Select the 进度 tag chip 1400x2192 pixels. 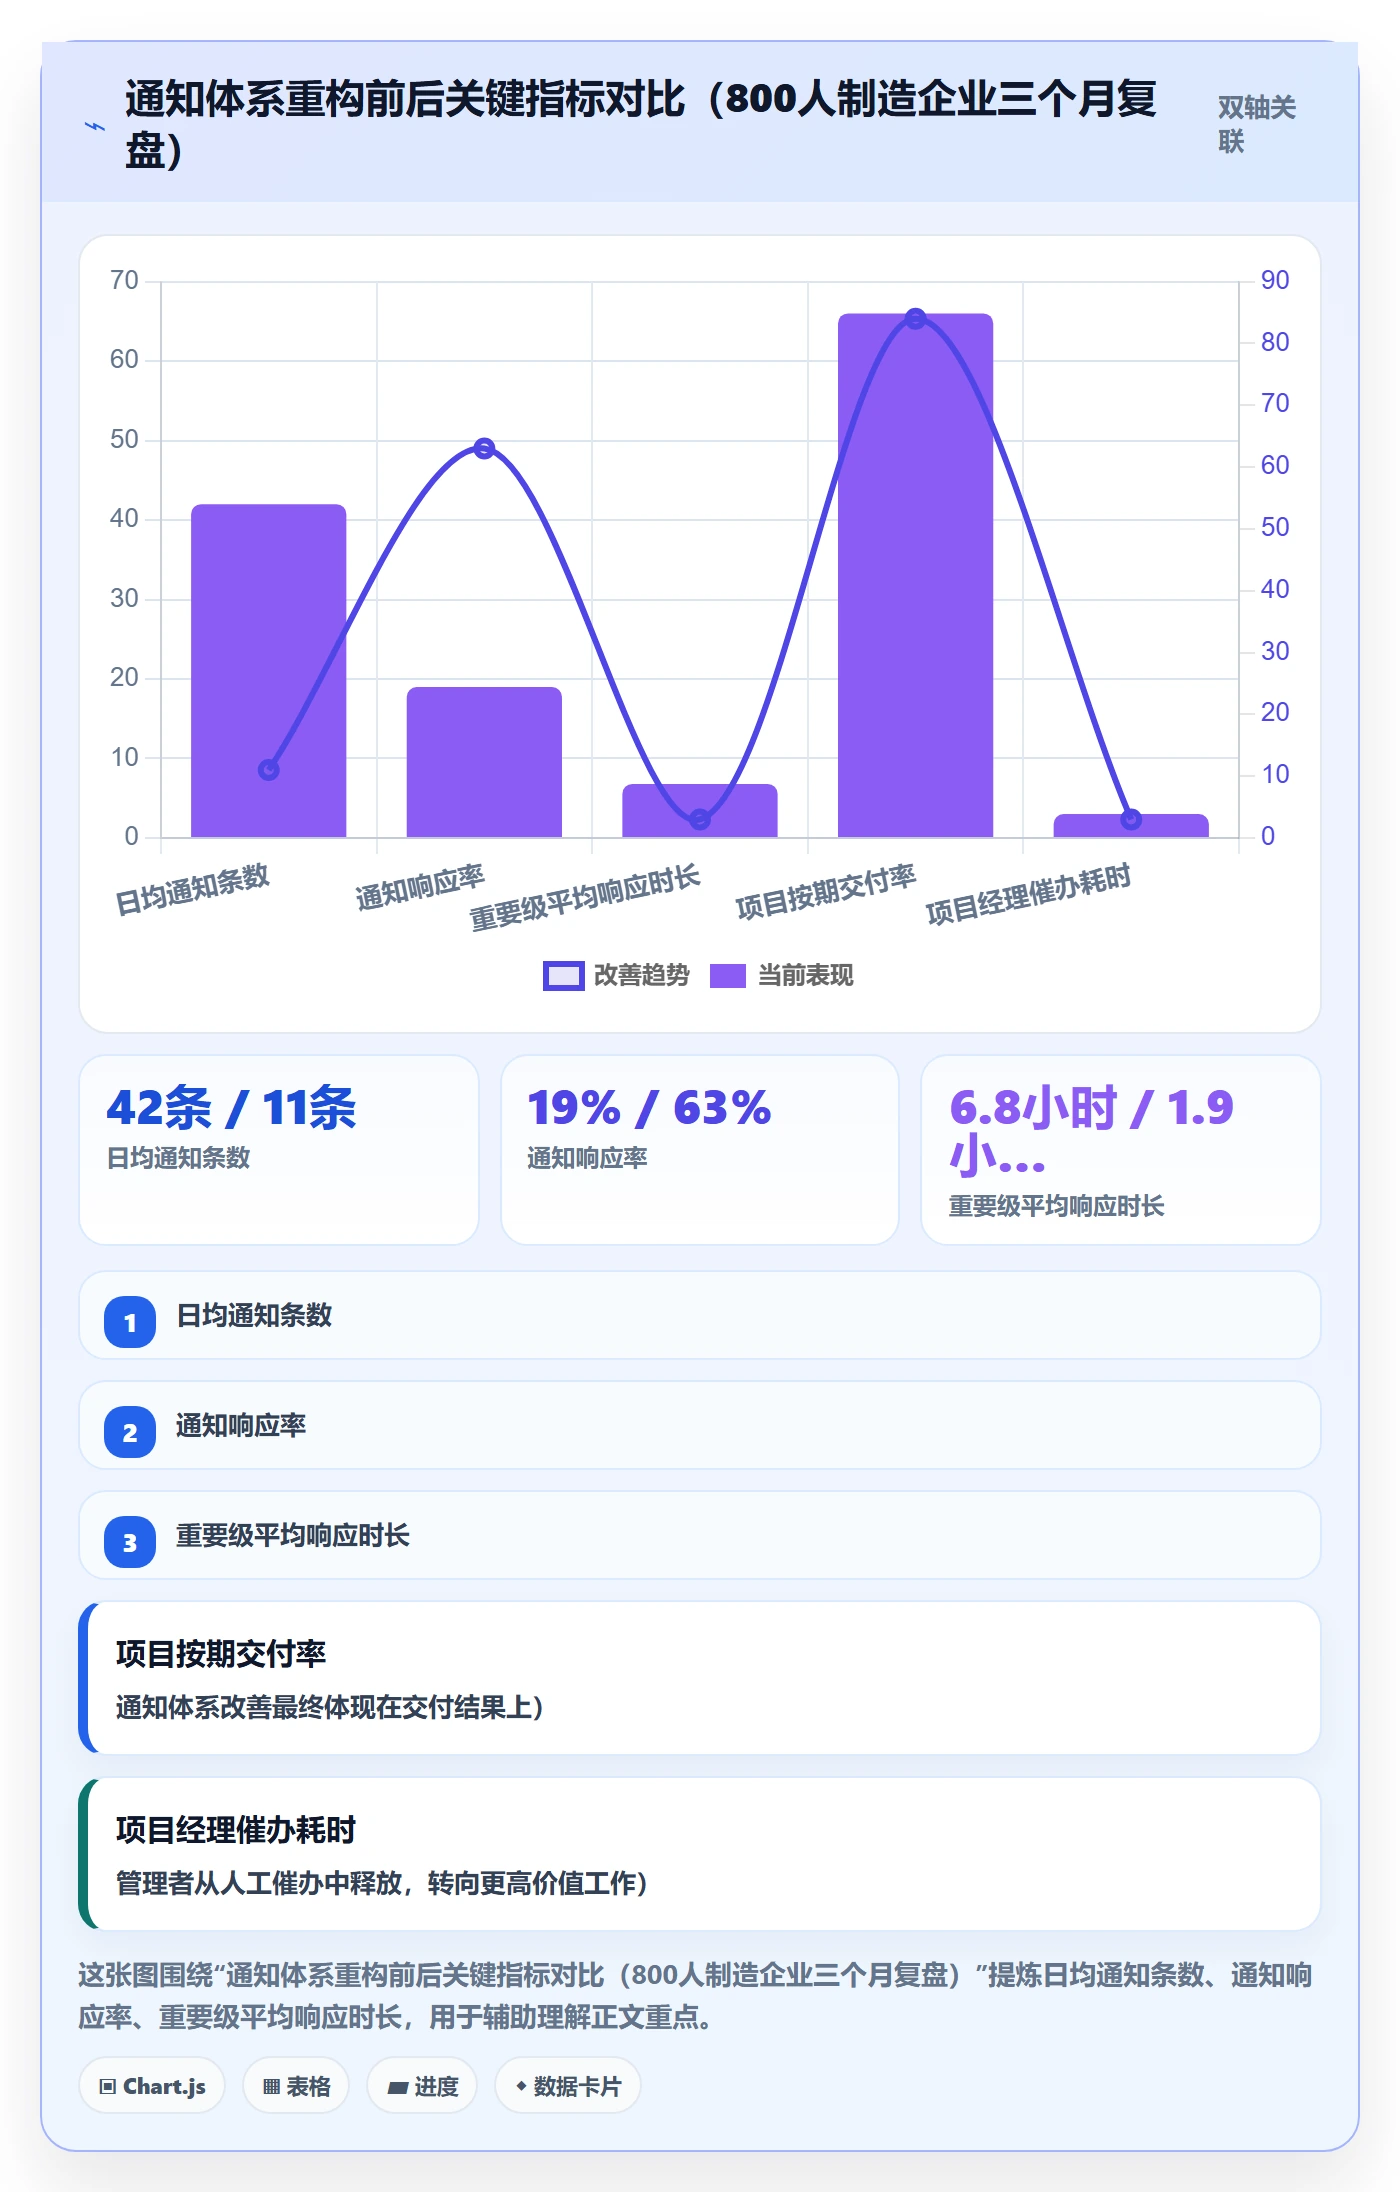pyautogui.click(x=422, y=2086)
